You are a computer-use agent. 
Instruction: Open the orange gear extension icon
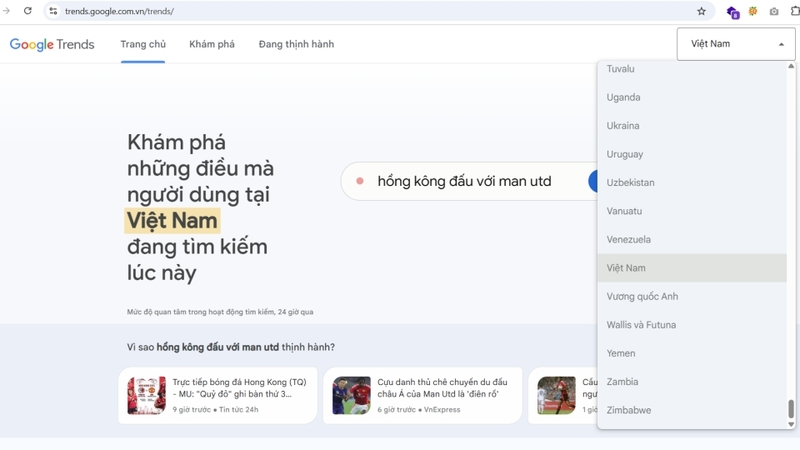tap(753, 11)
